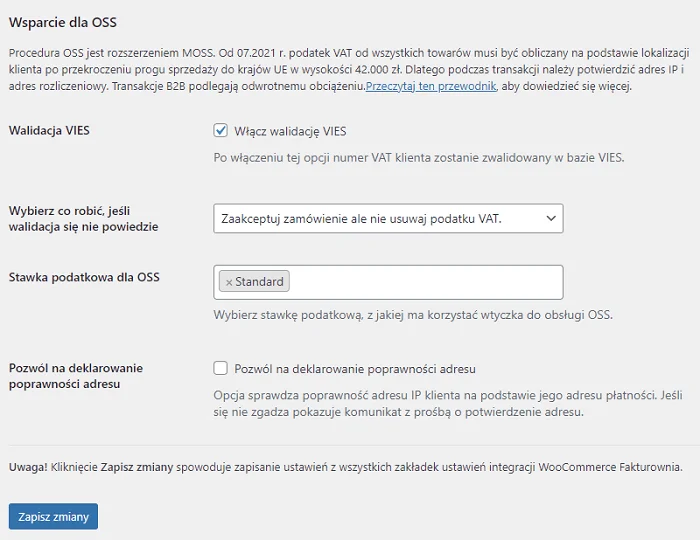The height and width of the screenshot is (540, 700).
Task: Click the bold address declaration label on left
Action: point(76,376)
